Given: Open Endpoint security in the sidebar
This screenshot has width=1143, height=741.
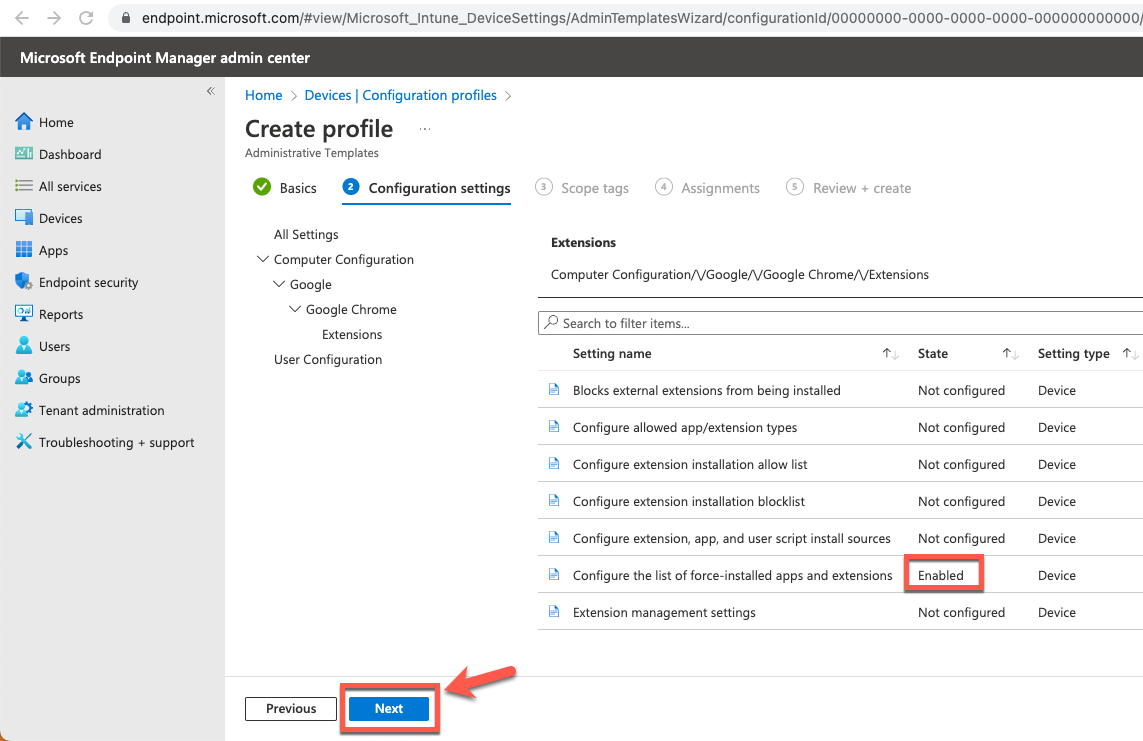Looking at the screenshot, I should pos(88,283).
